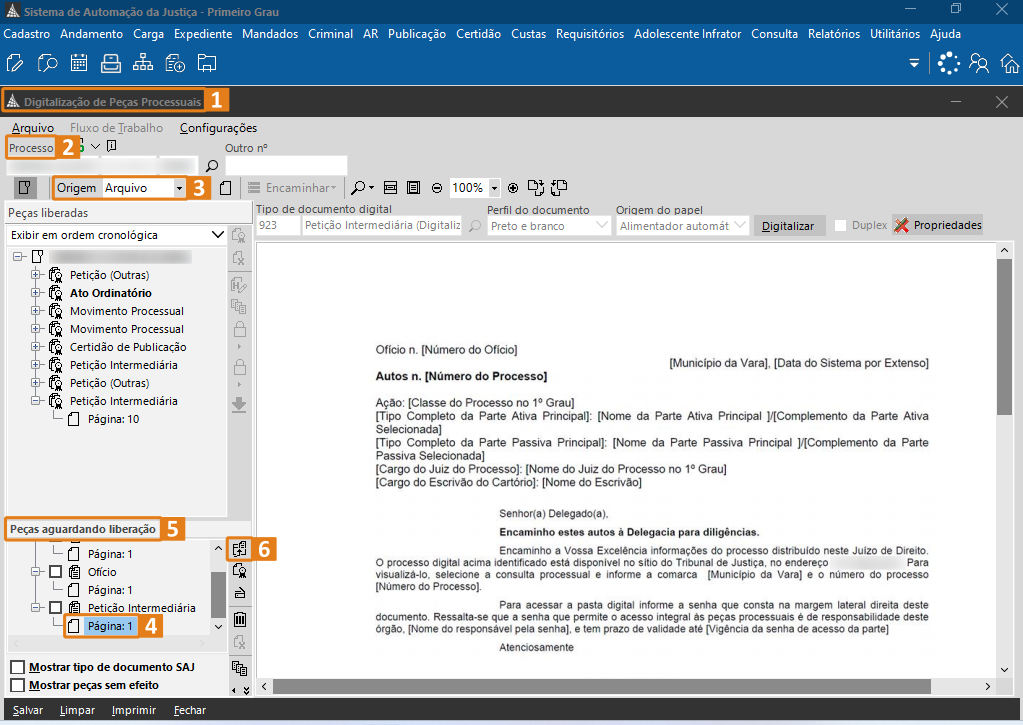Click the document viewer horizontal scrollbar thumb
This screenshot has height=725, width=1023.
pyautogui.click(x=602, y=686)
